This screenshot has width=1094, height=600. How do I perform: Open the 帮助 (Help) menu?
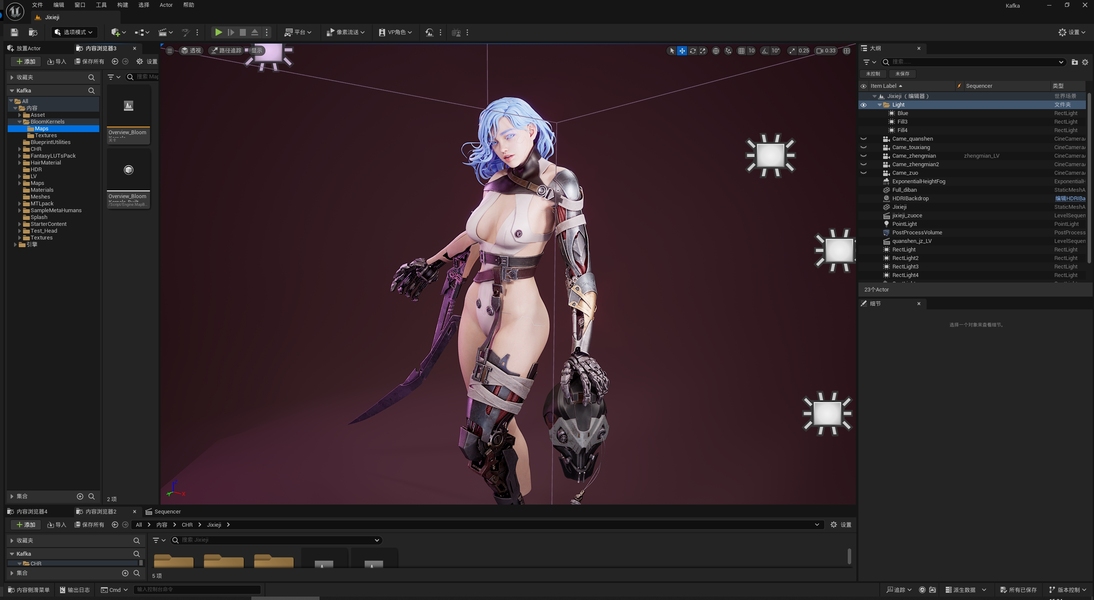point(188,5)
